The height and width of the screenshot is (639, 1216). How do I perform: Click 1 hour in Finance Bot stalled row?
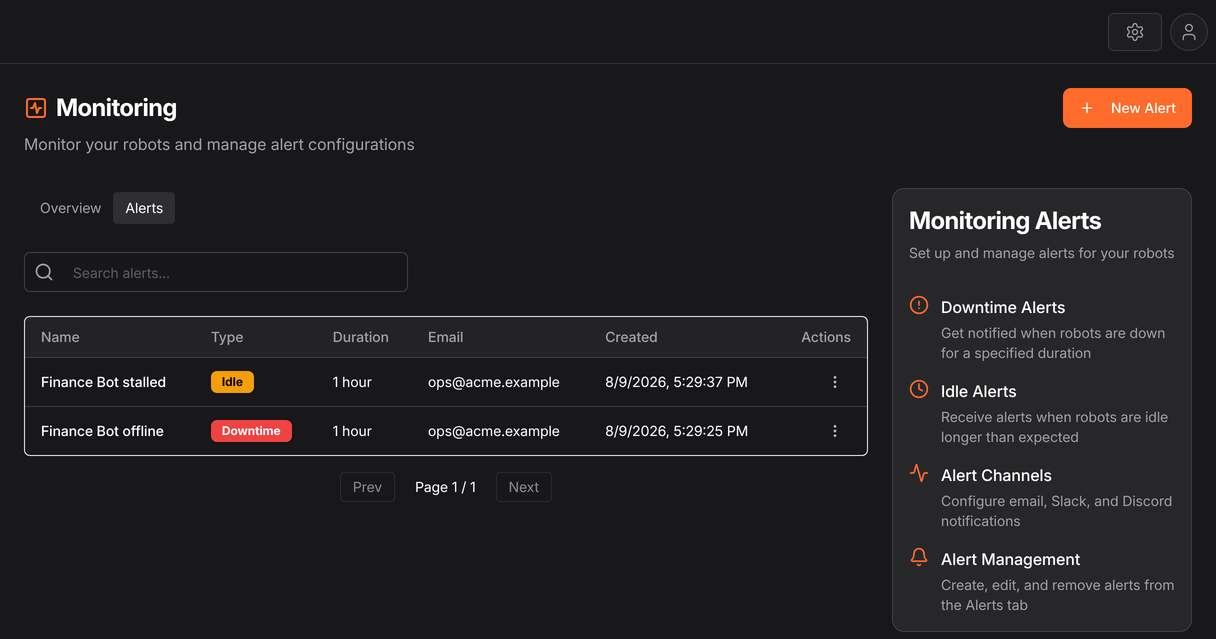352,382
